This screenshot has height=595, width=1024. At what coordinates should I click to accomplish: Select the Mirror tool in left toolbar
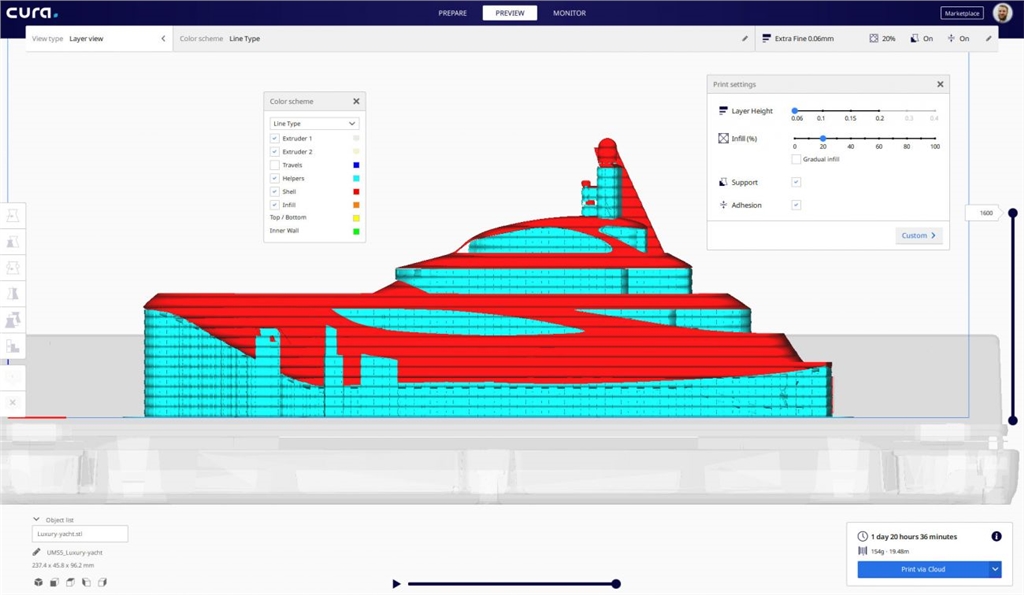(x=14, y=294)
